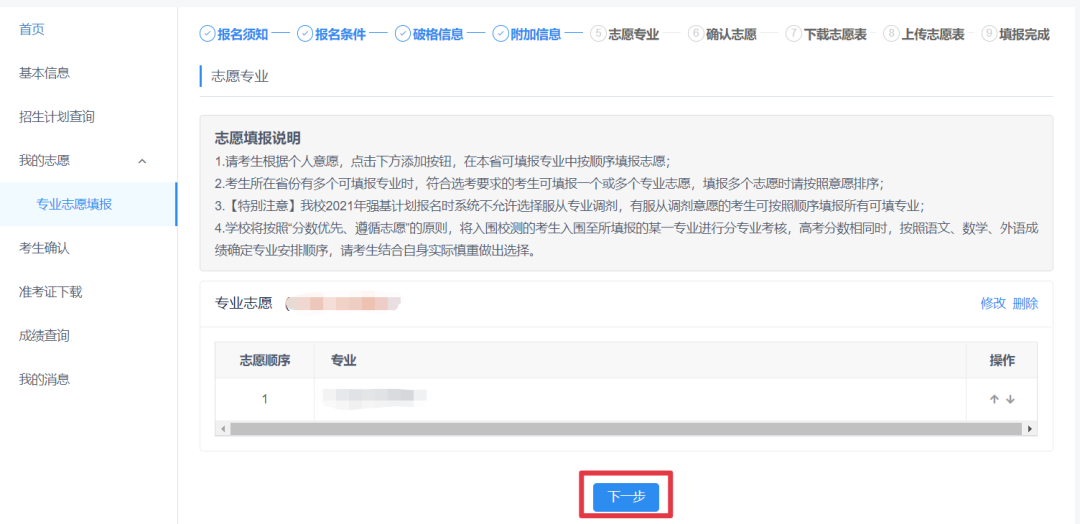Click the 报名条件 step label

point(341,34)
